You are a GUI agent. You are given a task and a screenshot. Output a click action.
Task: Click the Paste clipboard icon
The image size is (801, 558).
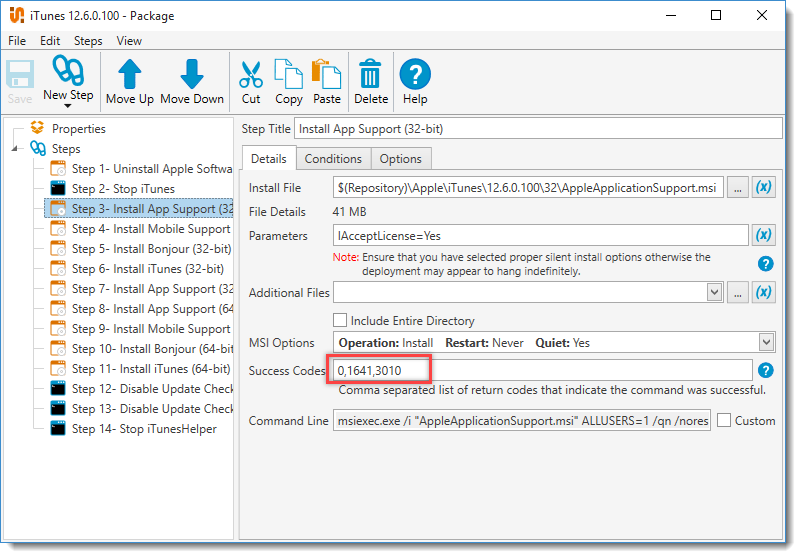326,74
